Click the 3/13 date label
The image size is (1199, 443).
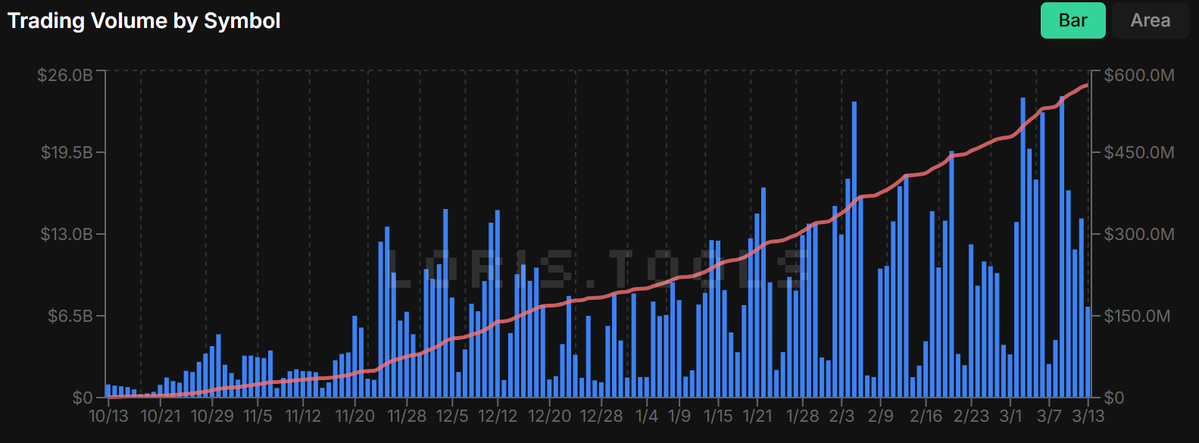coord(1087,418)
